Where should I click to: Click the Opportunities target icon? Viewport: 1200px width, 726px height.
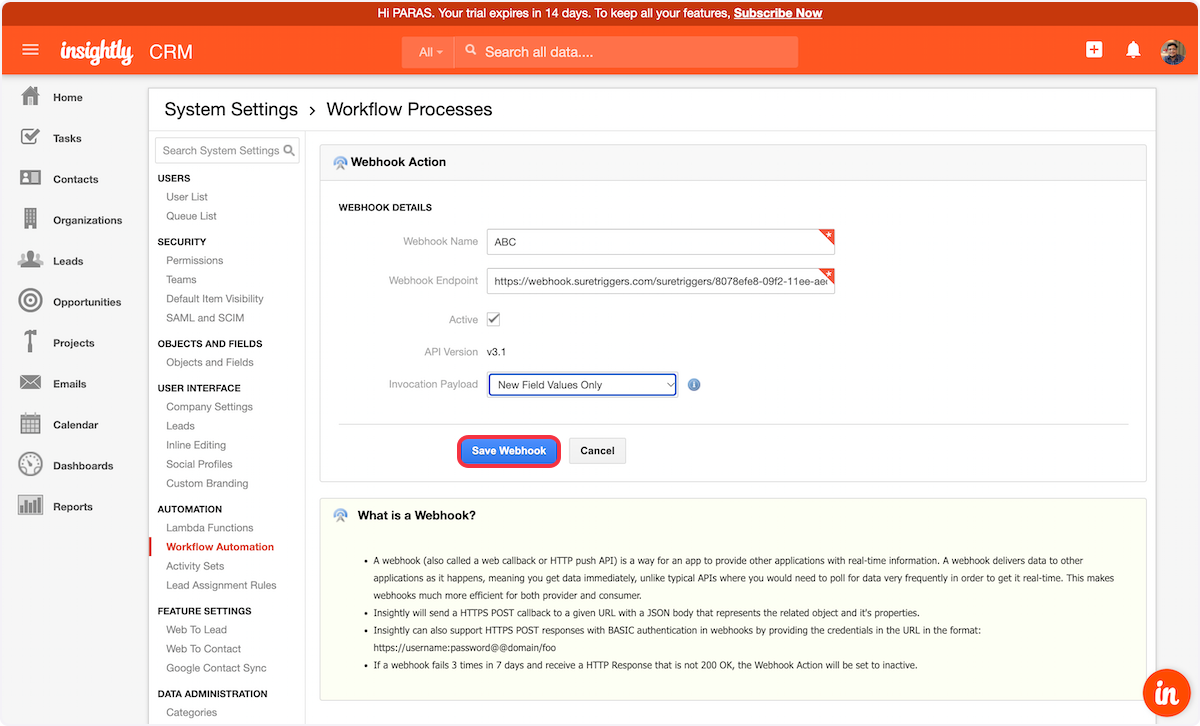[x=31, y=301]
